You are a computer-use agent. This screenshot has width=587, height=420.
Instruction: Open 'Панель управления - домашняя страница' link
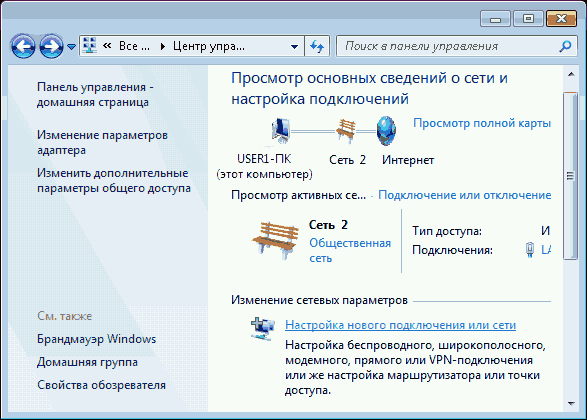[95, 94]
